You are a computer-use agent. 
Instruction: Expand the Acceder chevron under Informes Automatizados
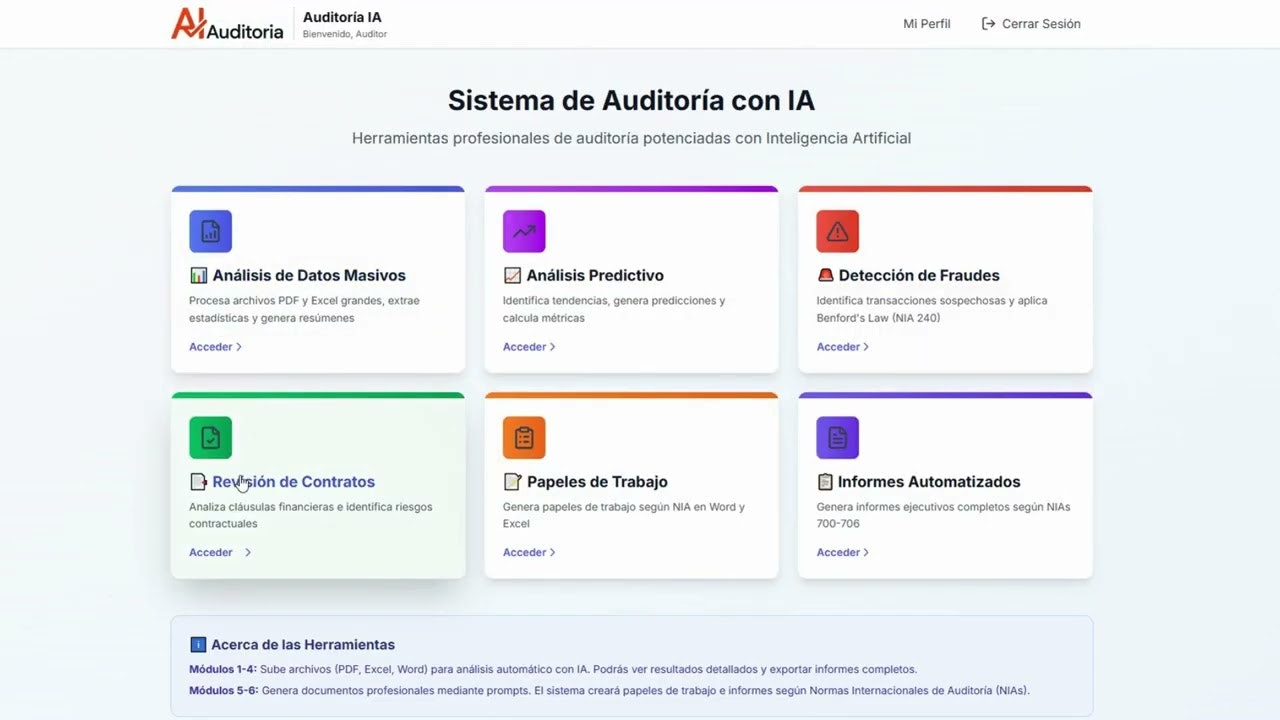click(865, 552)
